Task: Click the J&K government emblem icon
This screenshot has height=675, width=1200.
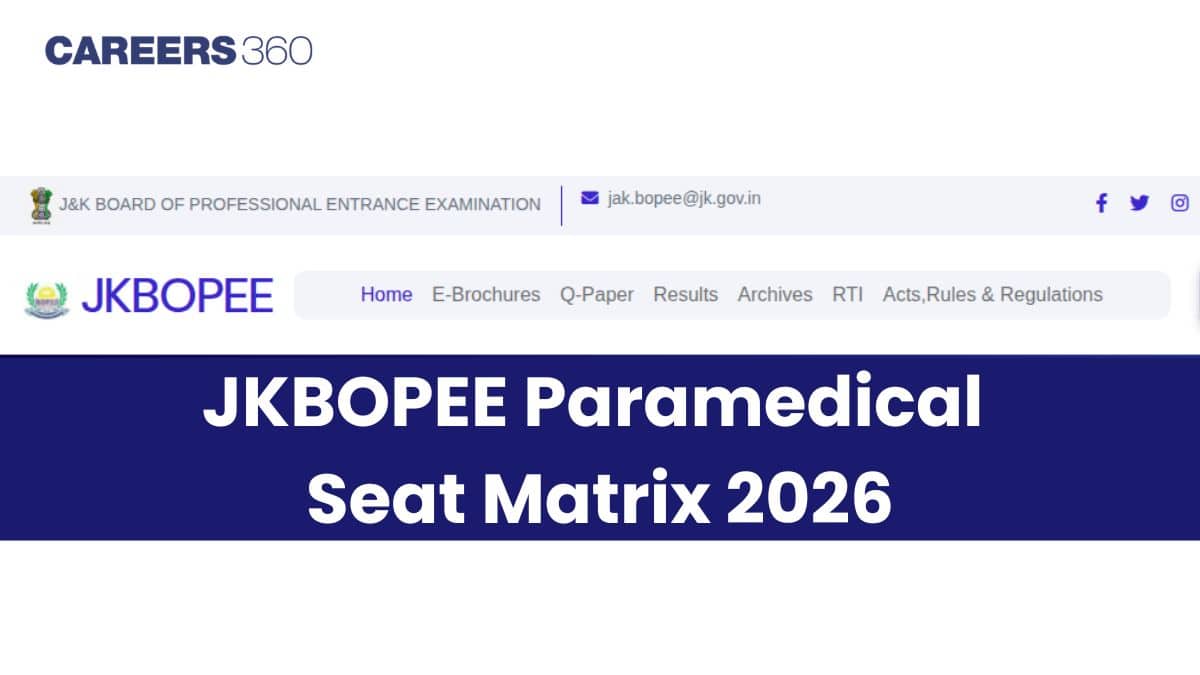Action: pyautogui.click(x=41, y=205)
